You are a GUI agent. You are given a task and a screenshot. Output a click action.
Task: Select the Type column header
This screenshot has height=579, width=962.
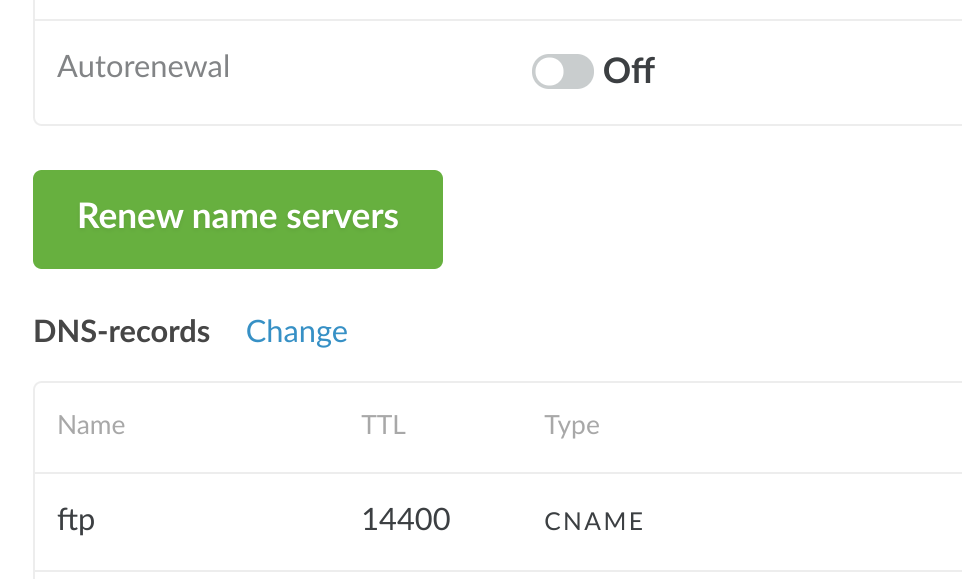572,425
